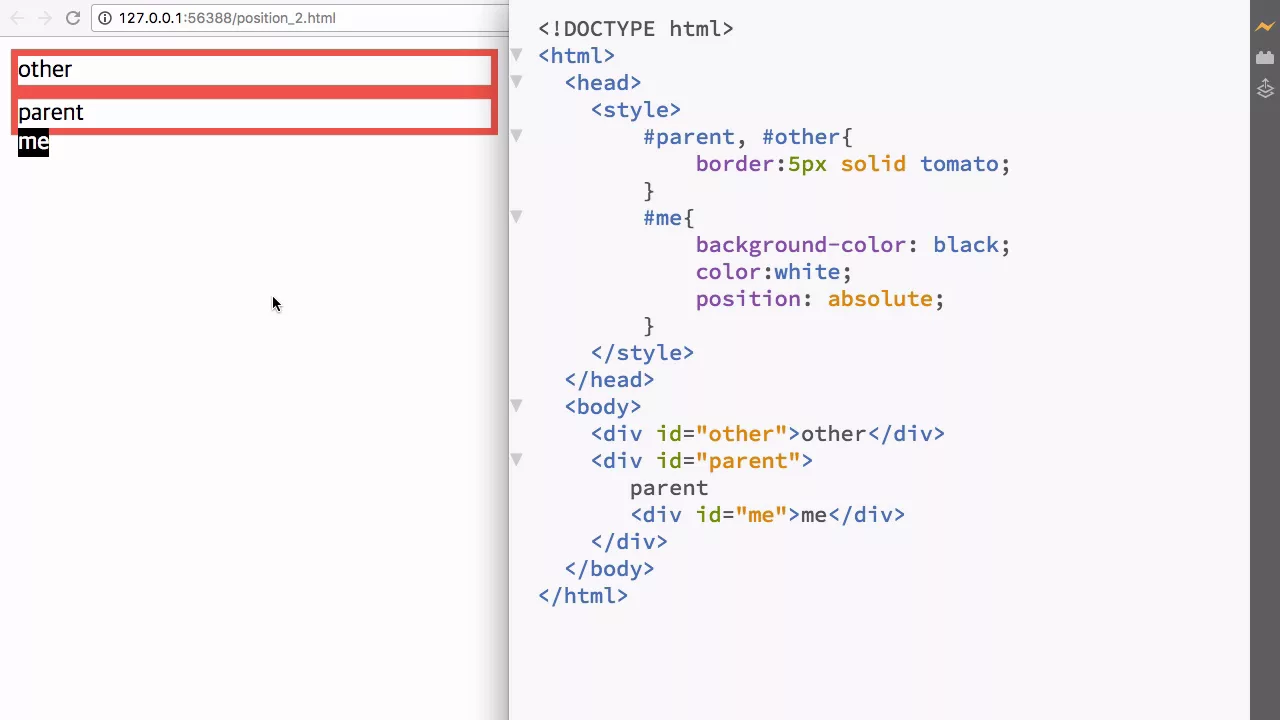View site information icon in address bar

coord(104,18)
